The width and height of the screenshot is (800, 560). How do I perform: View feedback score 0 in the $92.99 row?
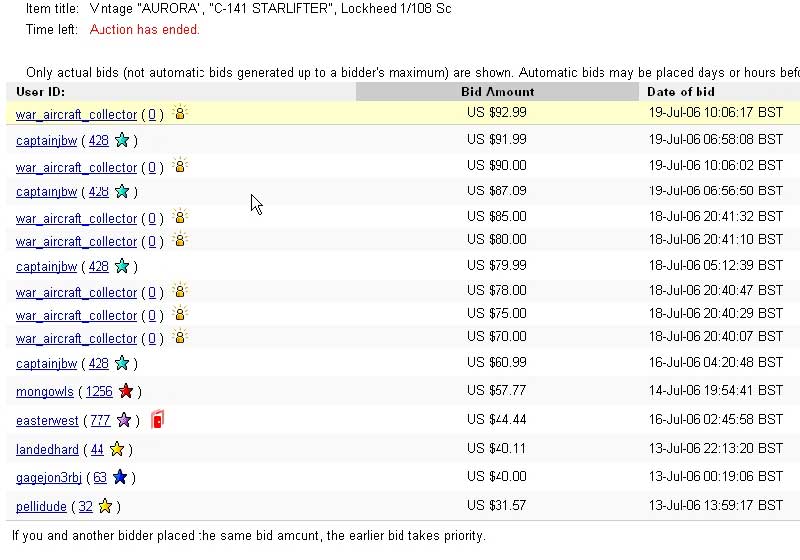pyautogui.click(x=152, y=115)
